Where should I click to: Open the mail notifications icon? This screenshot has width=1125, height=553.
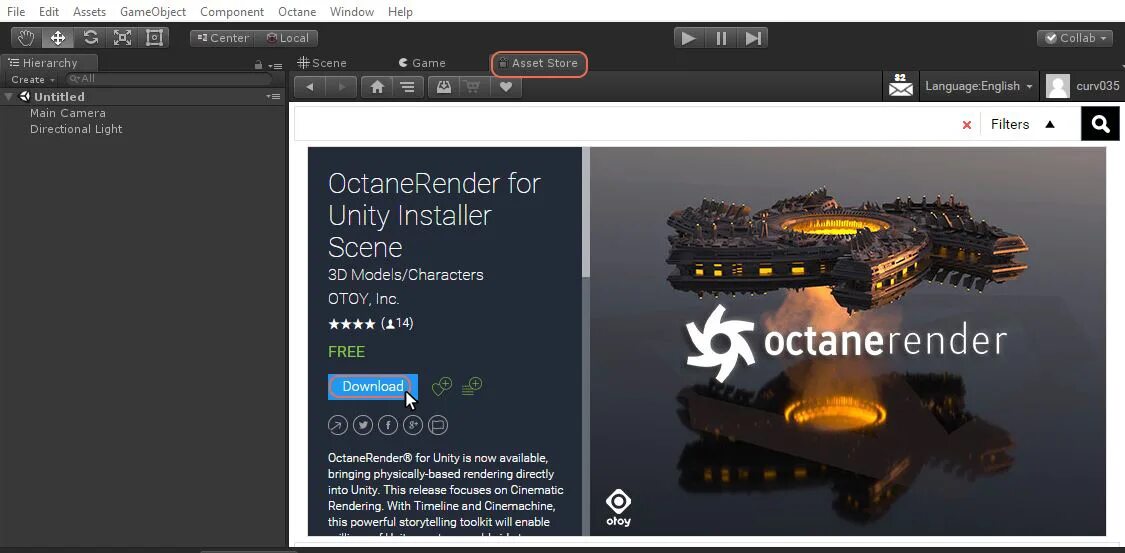point(900,85)
